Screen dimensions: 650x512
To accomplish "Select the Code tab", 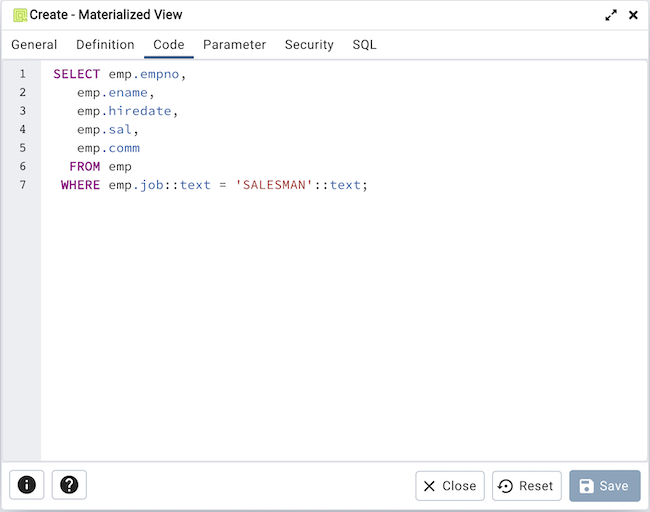I will [168, 45].
